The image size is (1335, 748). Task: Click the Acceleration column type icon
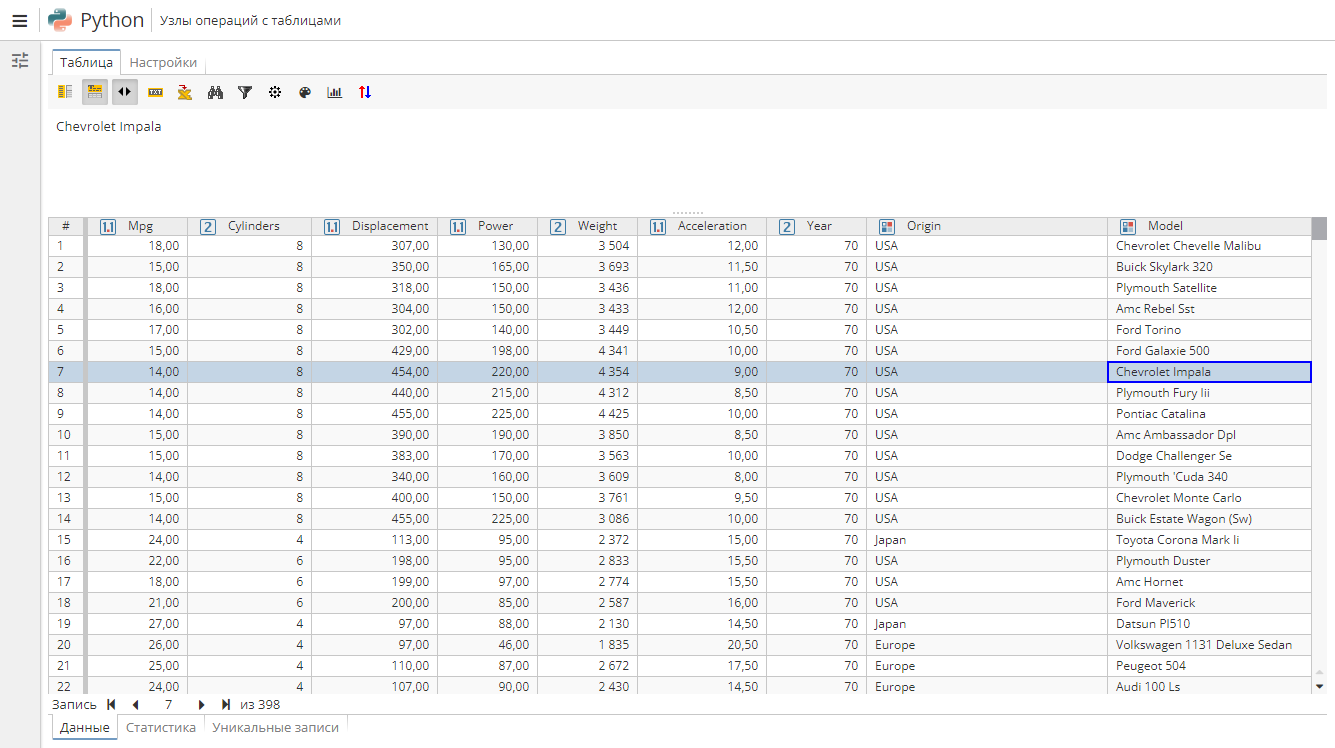658,227
